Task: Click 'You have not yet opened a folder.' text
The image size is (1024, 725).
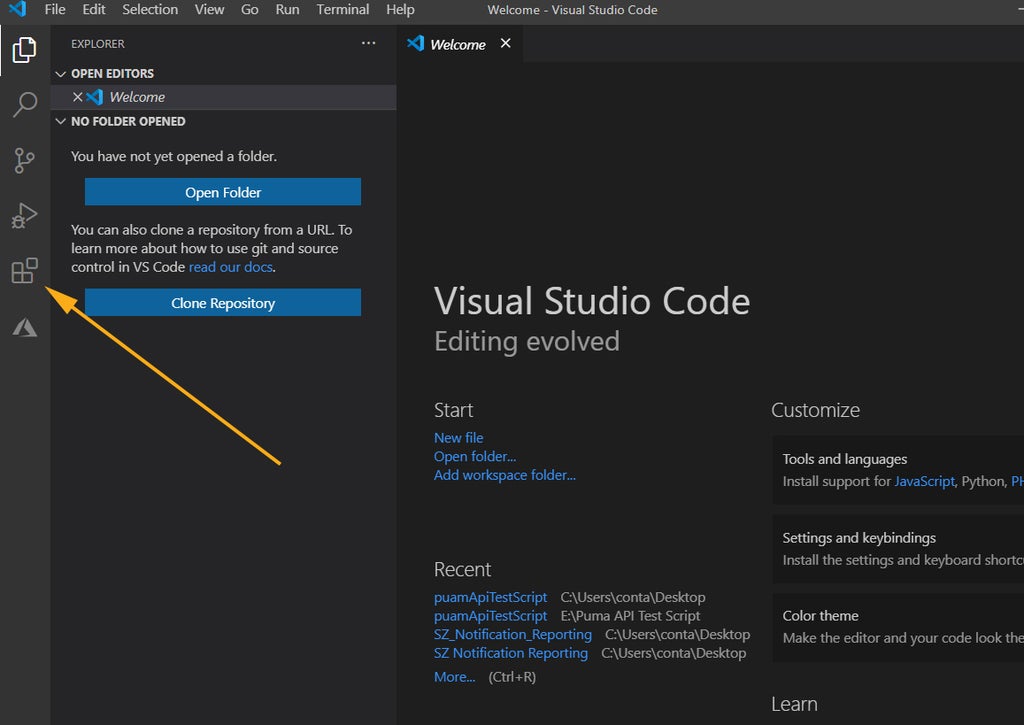Action: 174,156
